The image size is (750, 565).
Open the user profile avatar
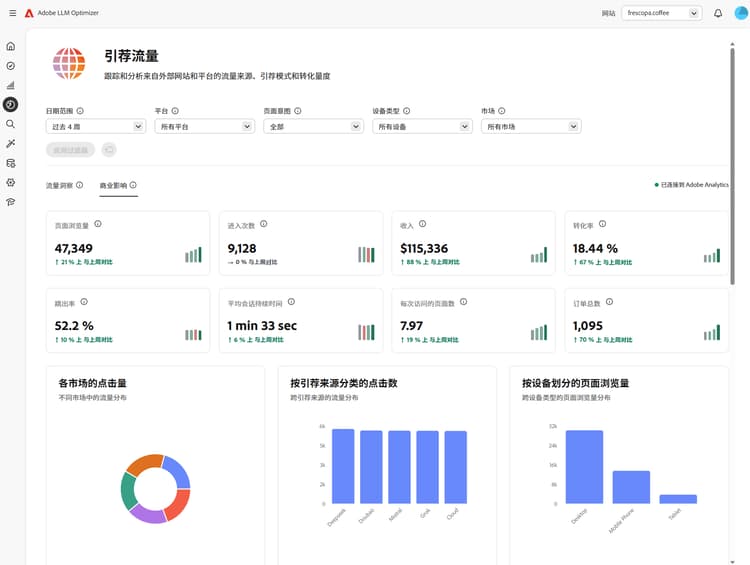click(741, 13)
